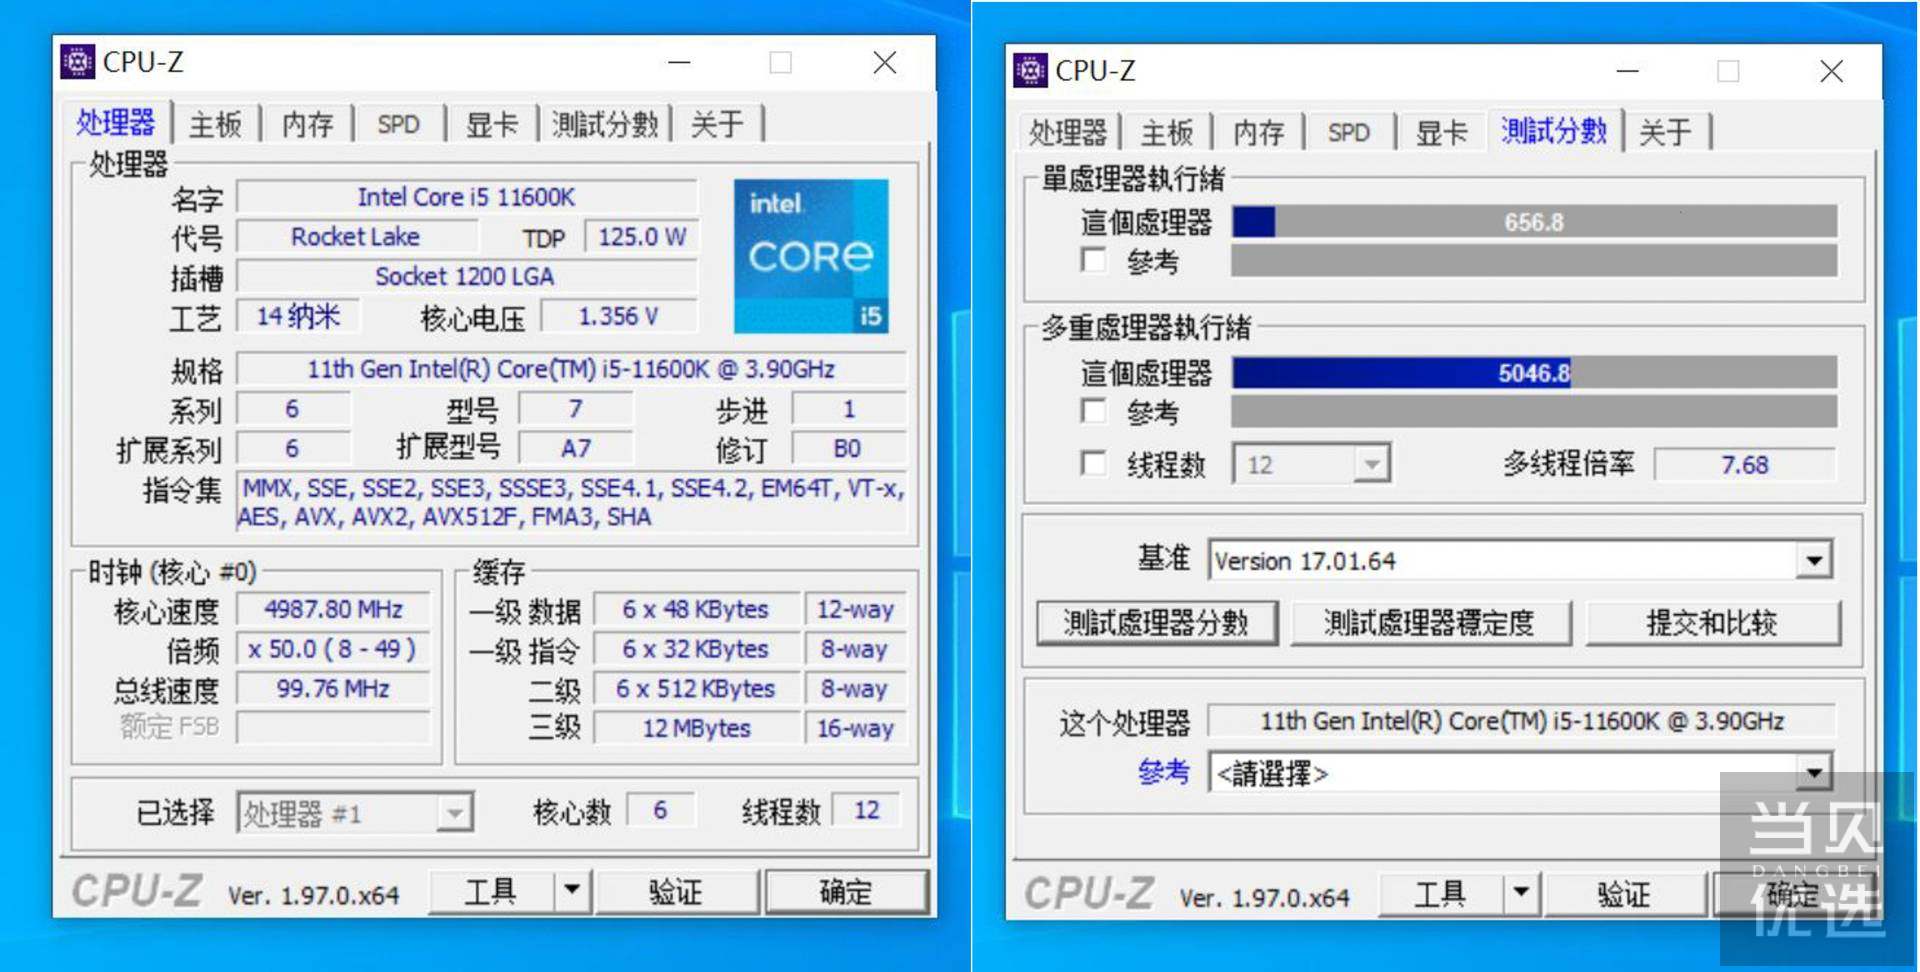This screenshot has height=972, width=1920.
Task: Click 这个处理器 name field in right window
Action: (x=1521, y=721)
